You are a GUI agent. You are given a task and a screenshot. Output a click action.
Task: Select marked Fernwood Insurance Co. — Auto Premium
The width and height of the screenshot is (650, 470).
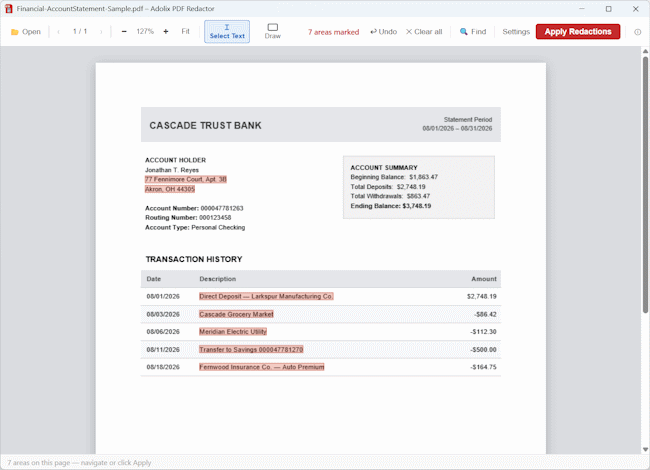(262, 367)
